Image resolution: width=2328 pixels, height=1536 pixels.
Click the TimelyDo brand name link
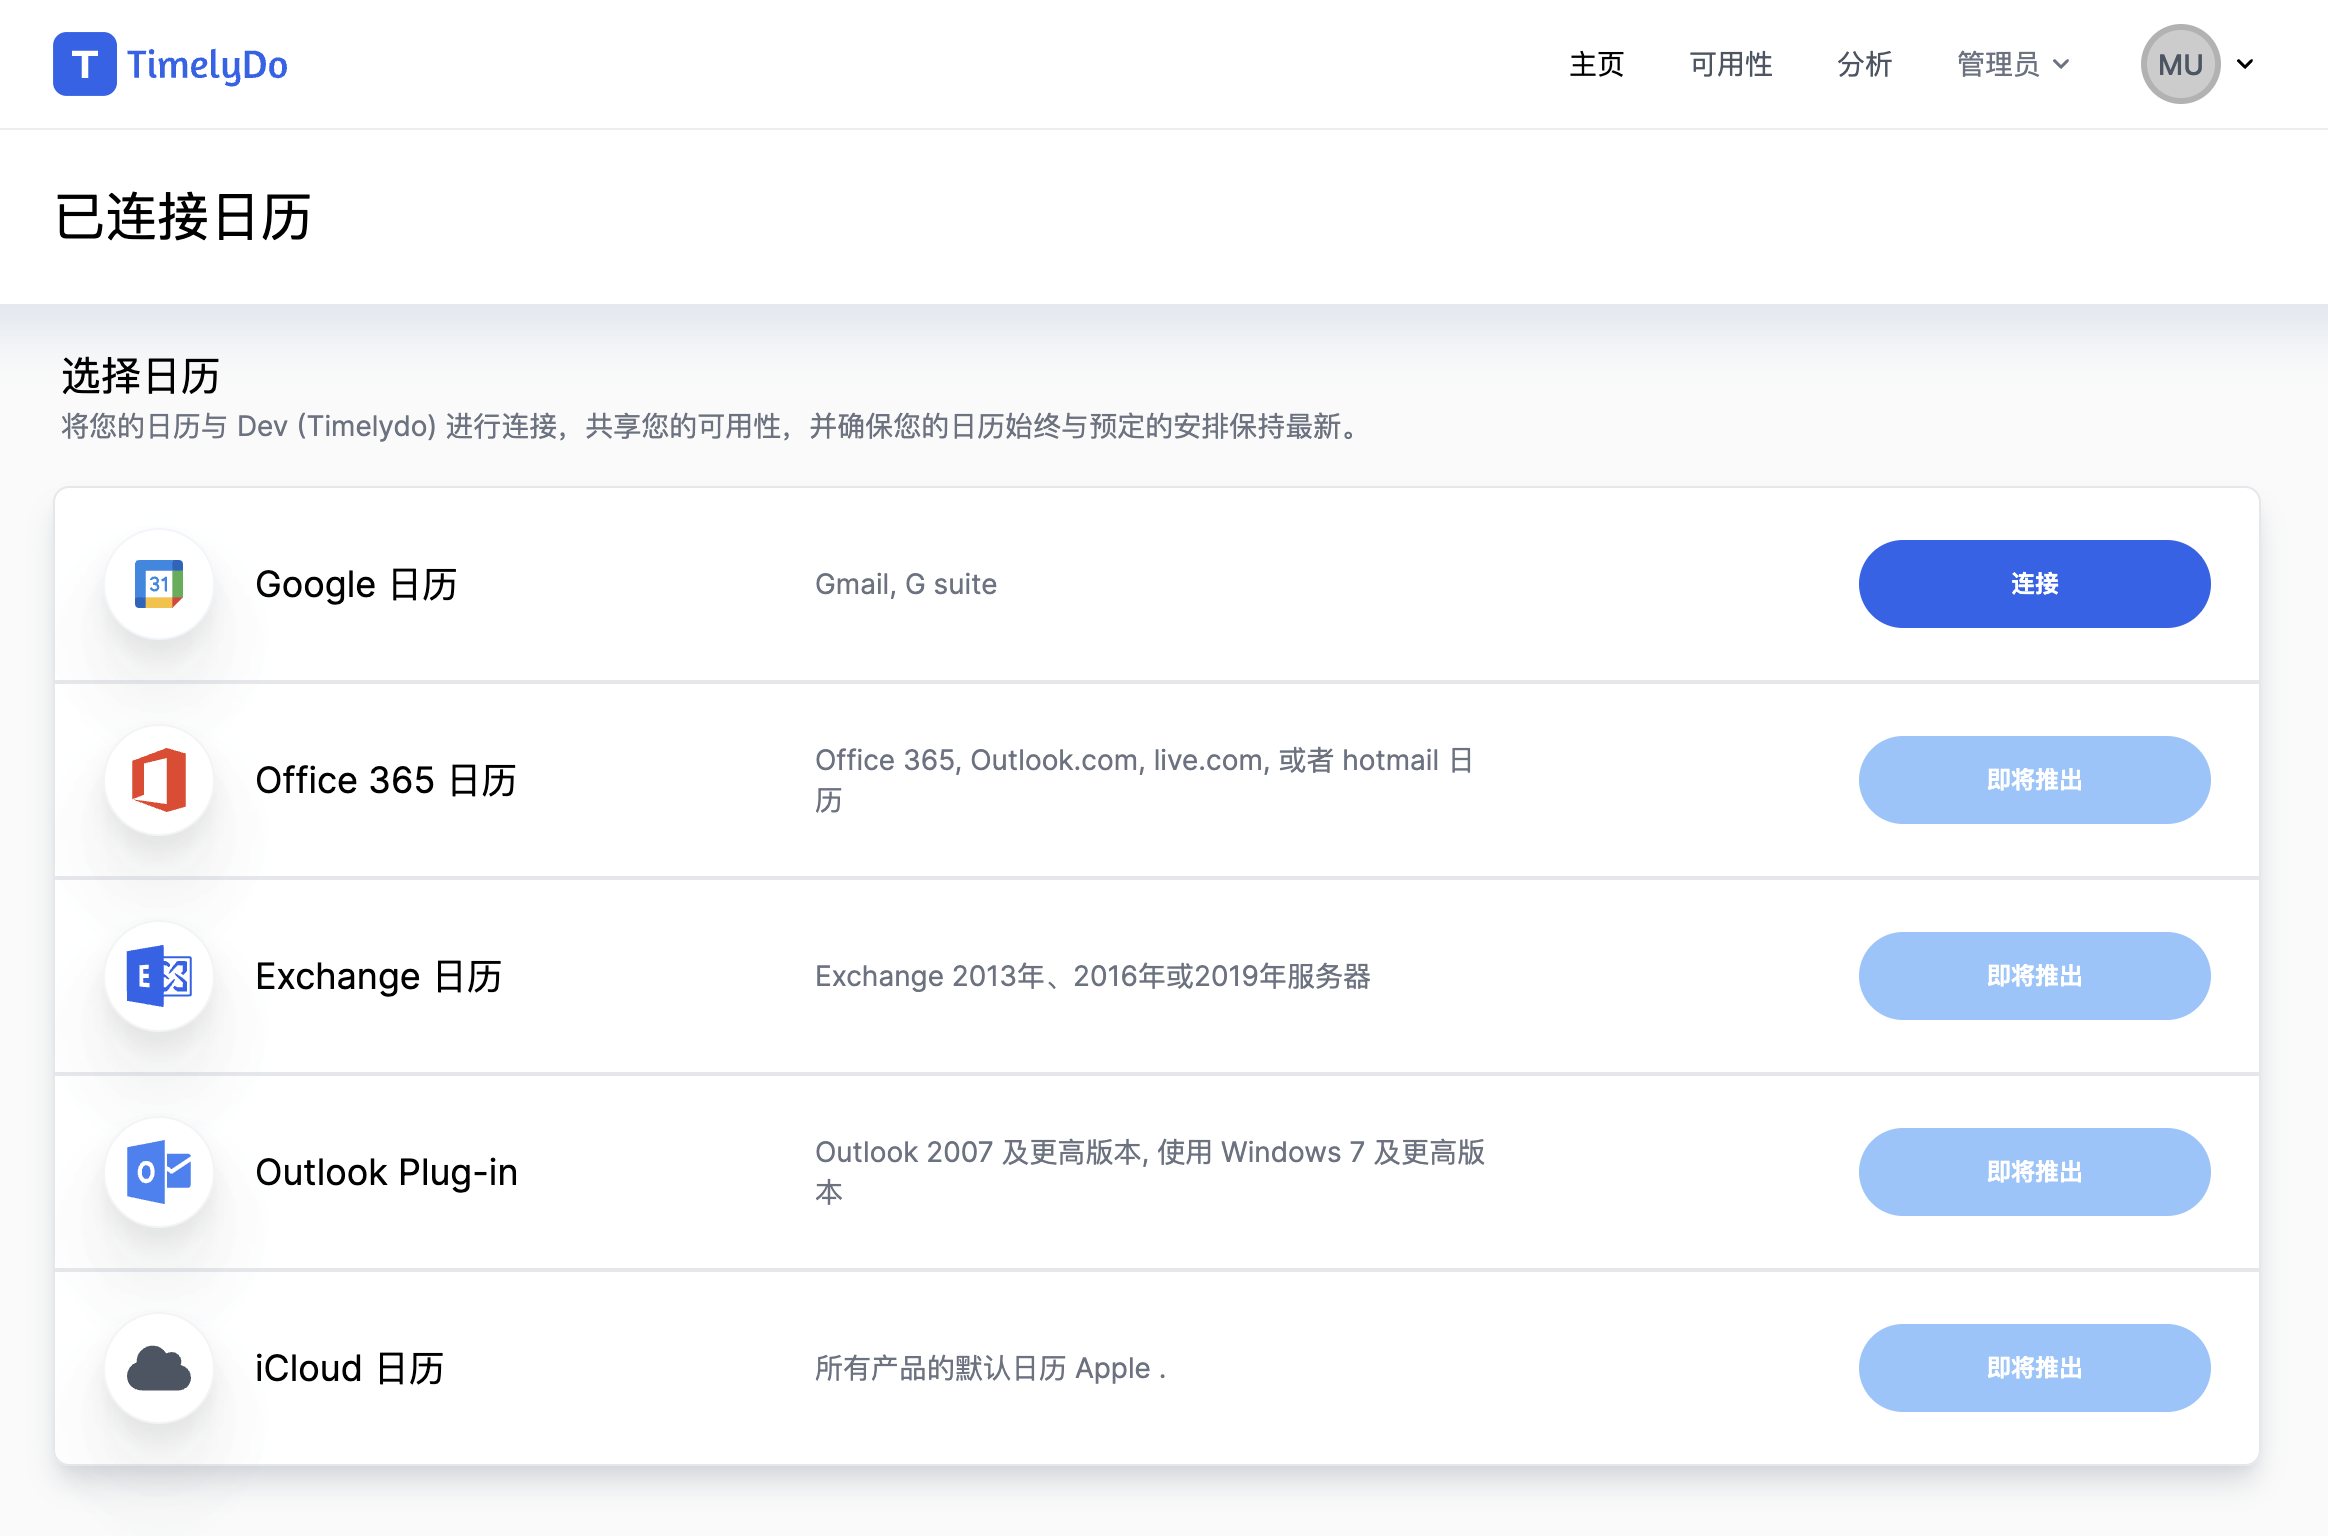tap(207, 65)
